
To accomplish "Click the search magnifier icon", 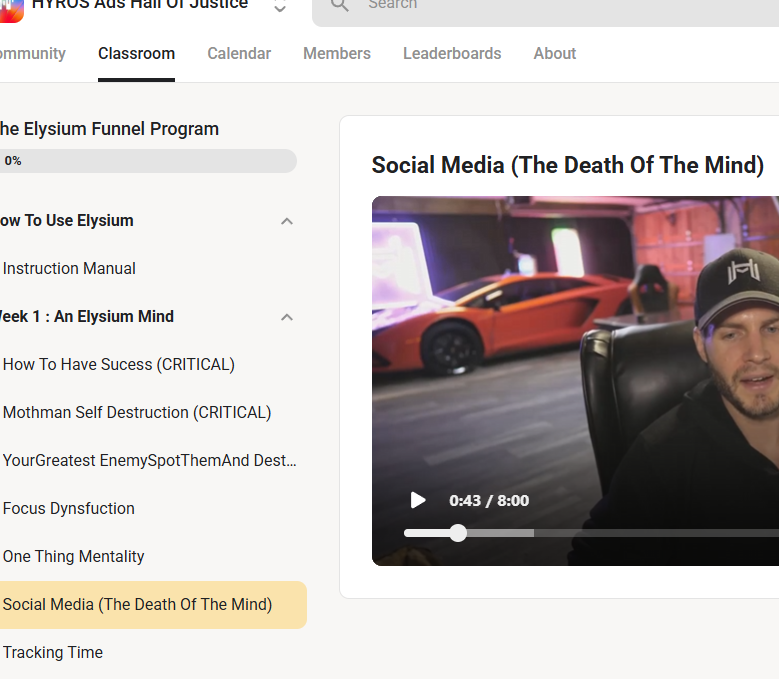I will 340,5.
